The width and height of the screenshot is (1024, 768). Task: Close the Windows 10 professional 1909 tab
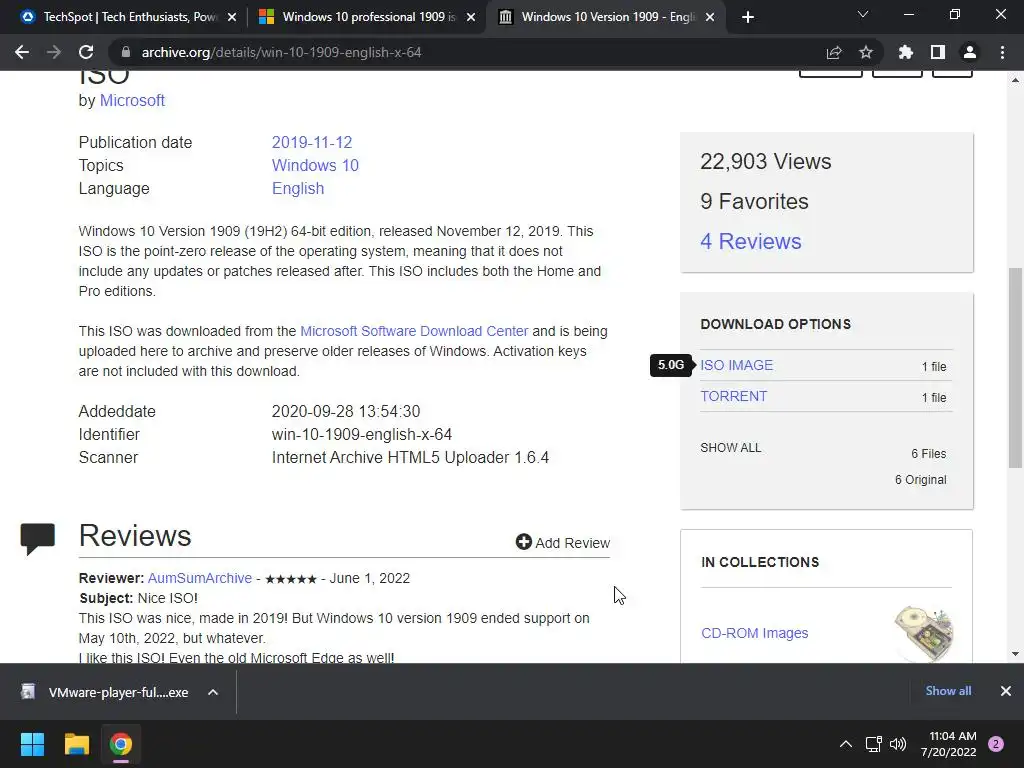point(471,17)
